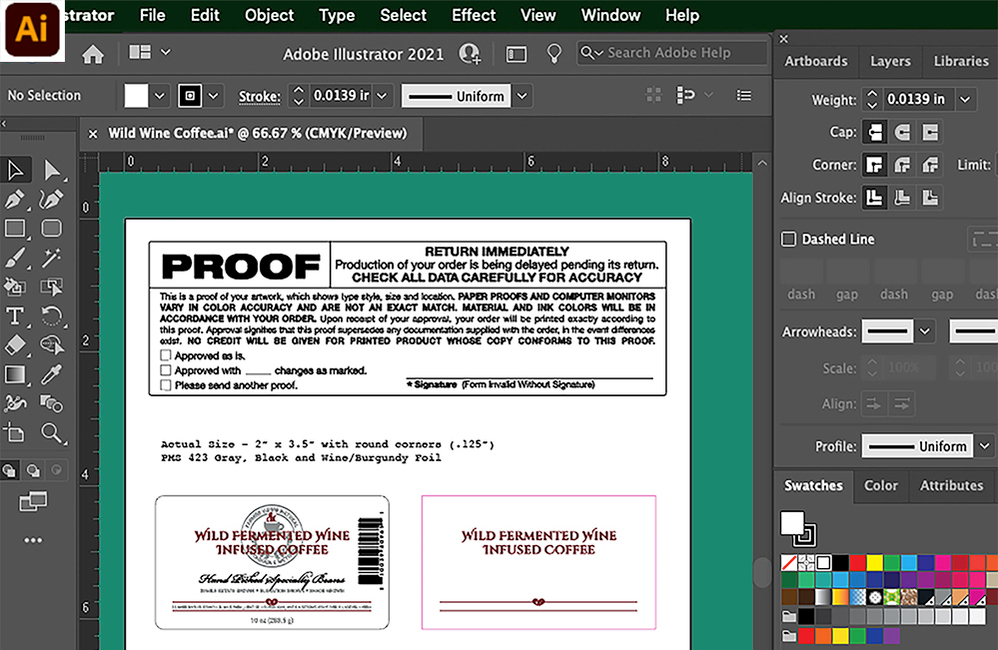Screen dimensions: 998x650
Task: Select the Paintbrush tool
Action: (15, 258)
